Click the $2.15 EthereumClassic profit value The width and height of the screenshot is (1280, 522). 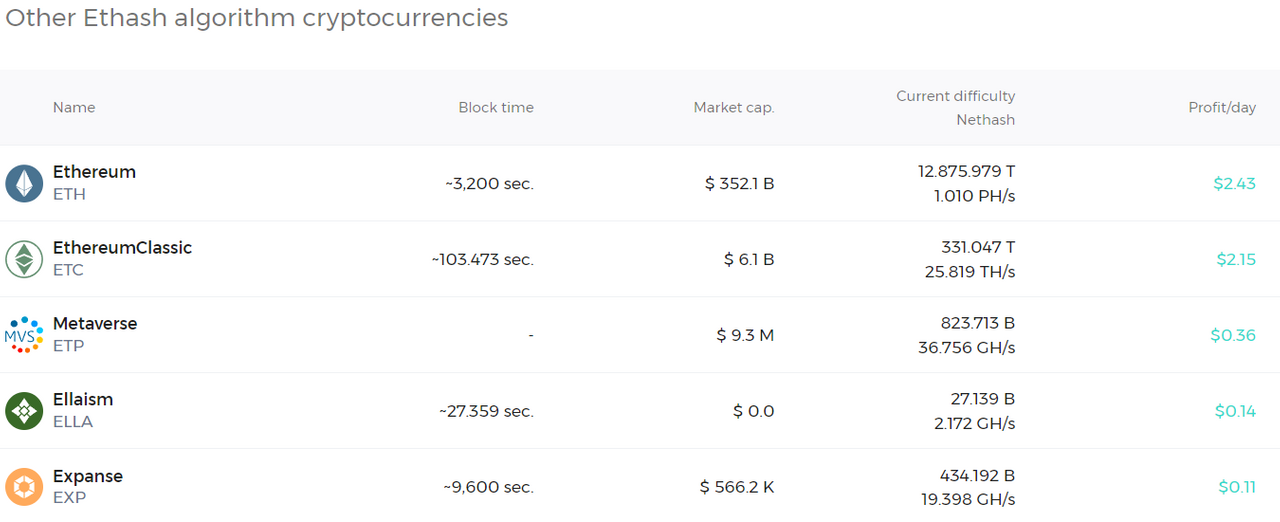(1236, 259)
